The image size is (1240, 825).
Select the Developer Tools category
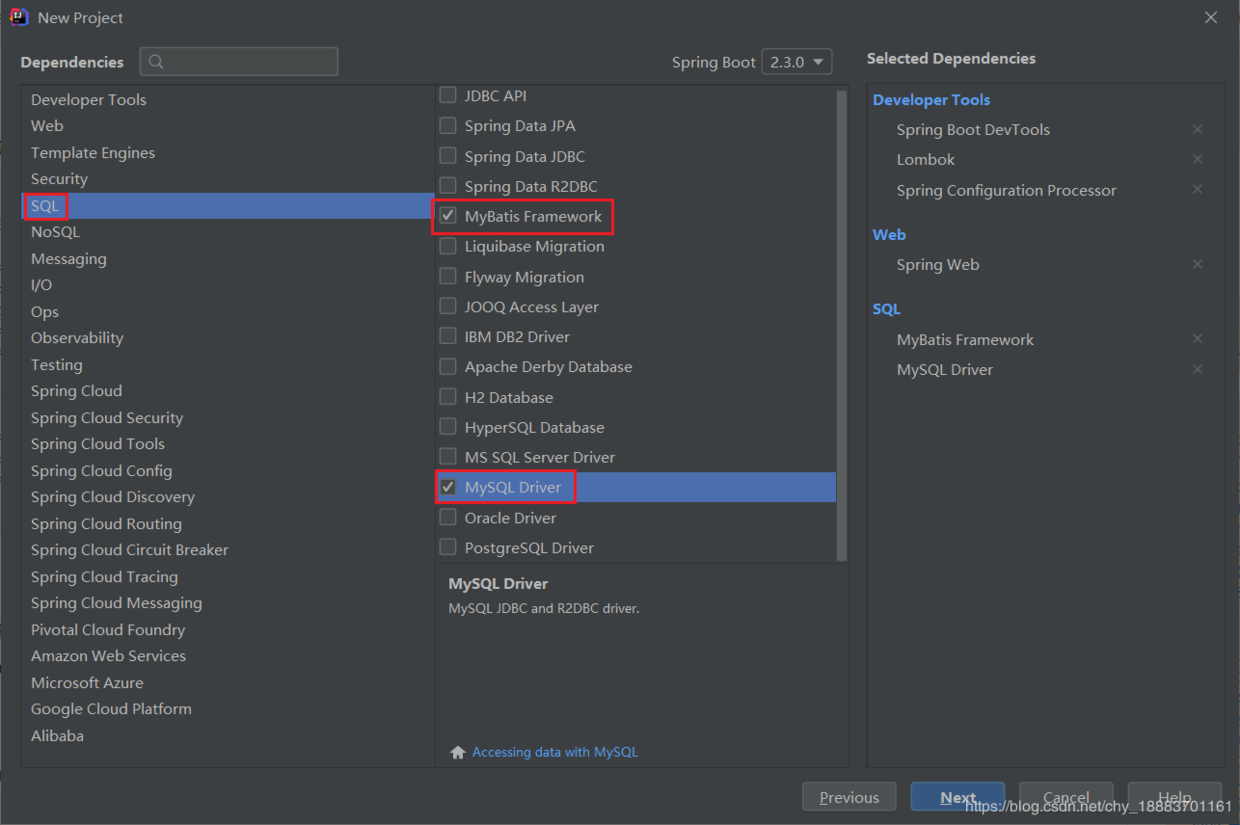88,100
